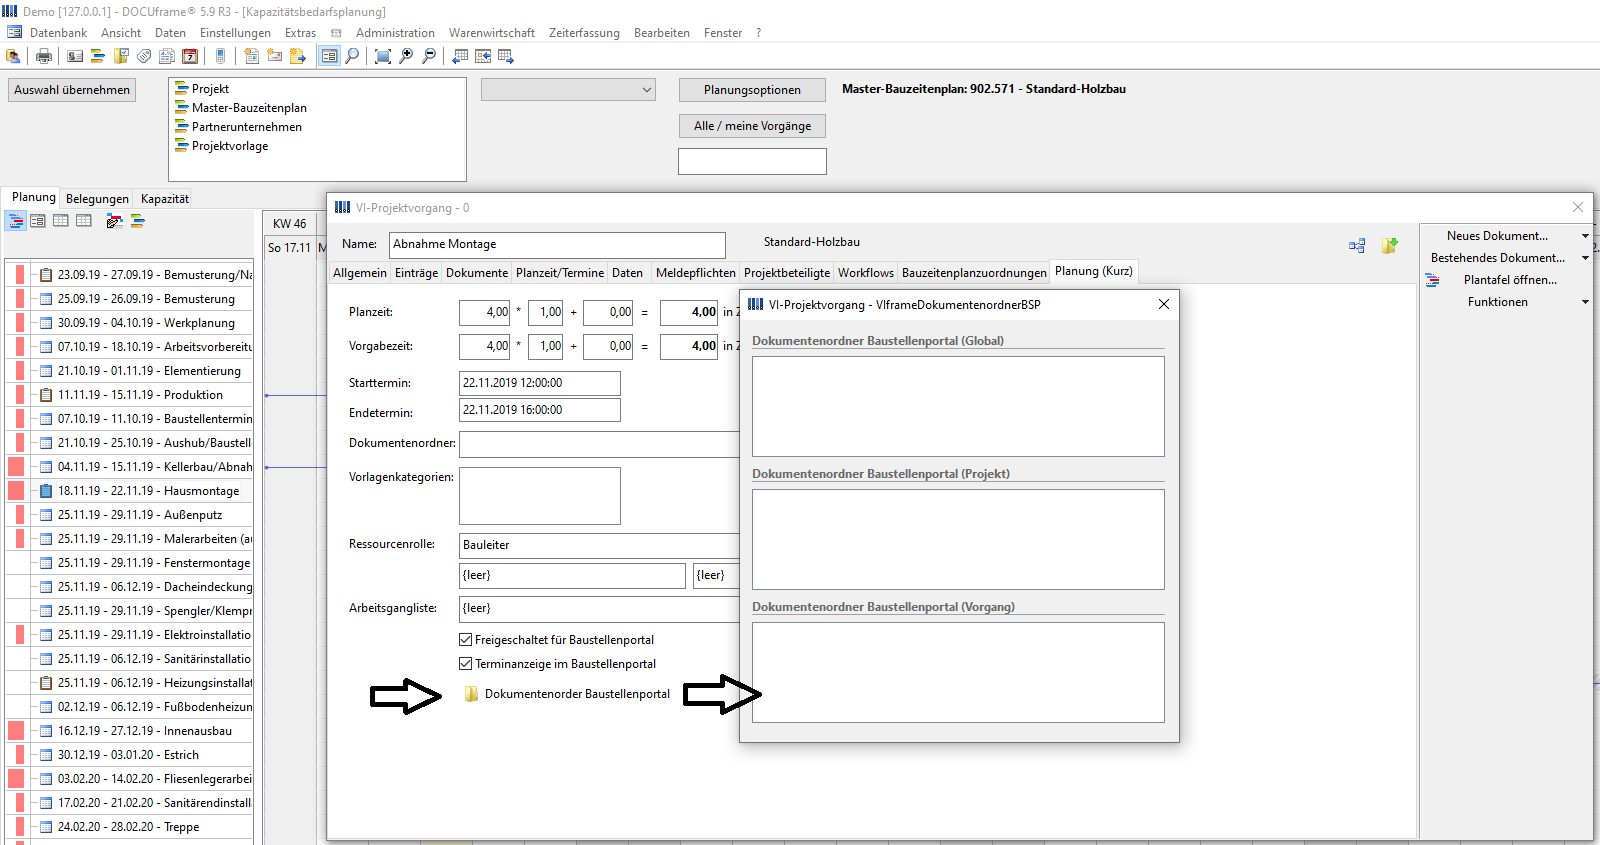Select Projektvorlage in the list
Viewport: 1600px width, 845px height.
pyautogui.click(x=230, y=146)
